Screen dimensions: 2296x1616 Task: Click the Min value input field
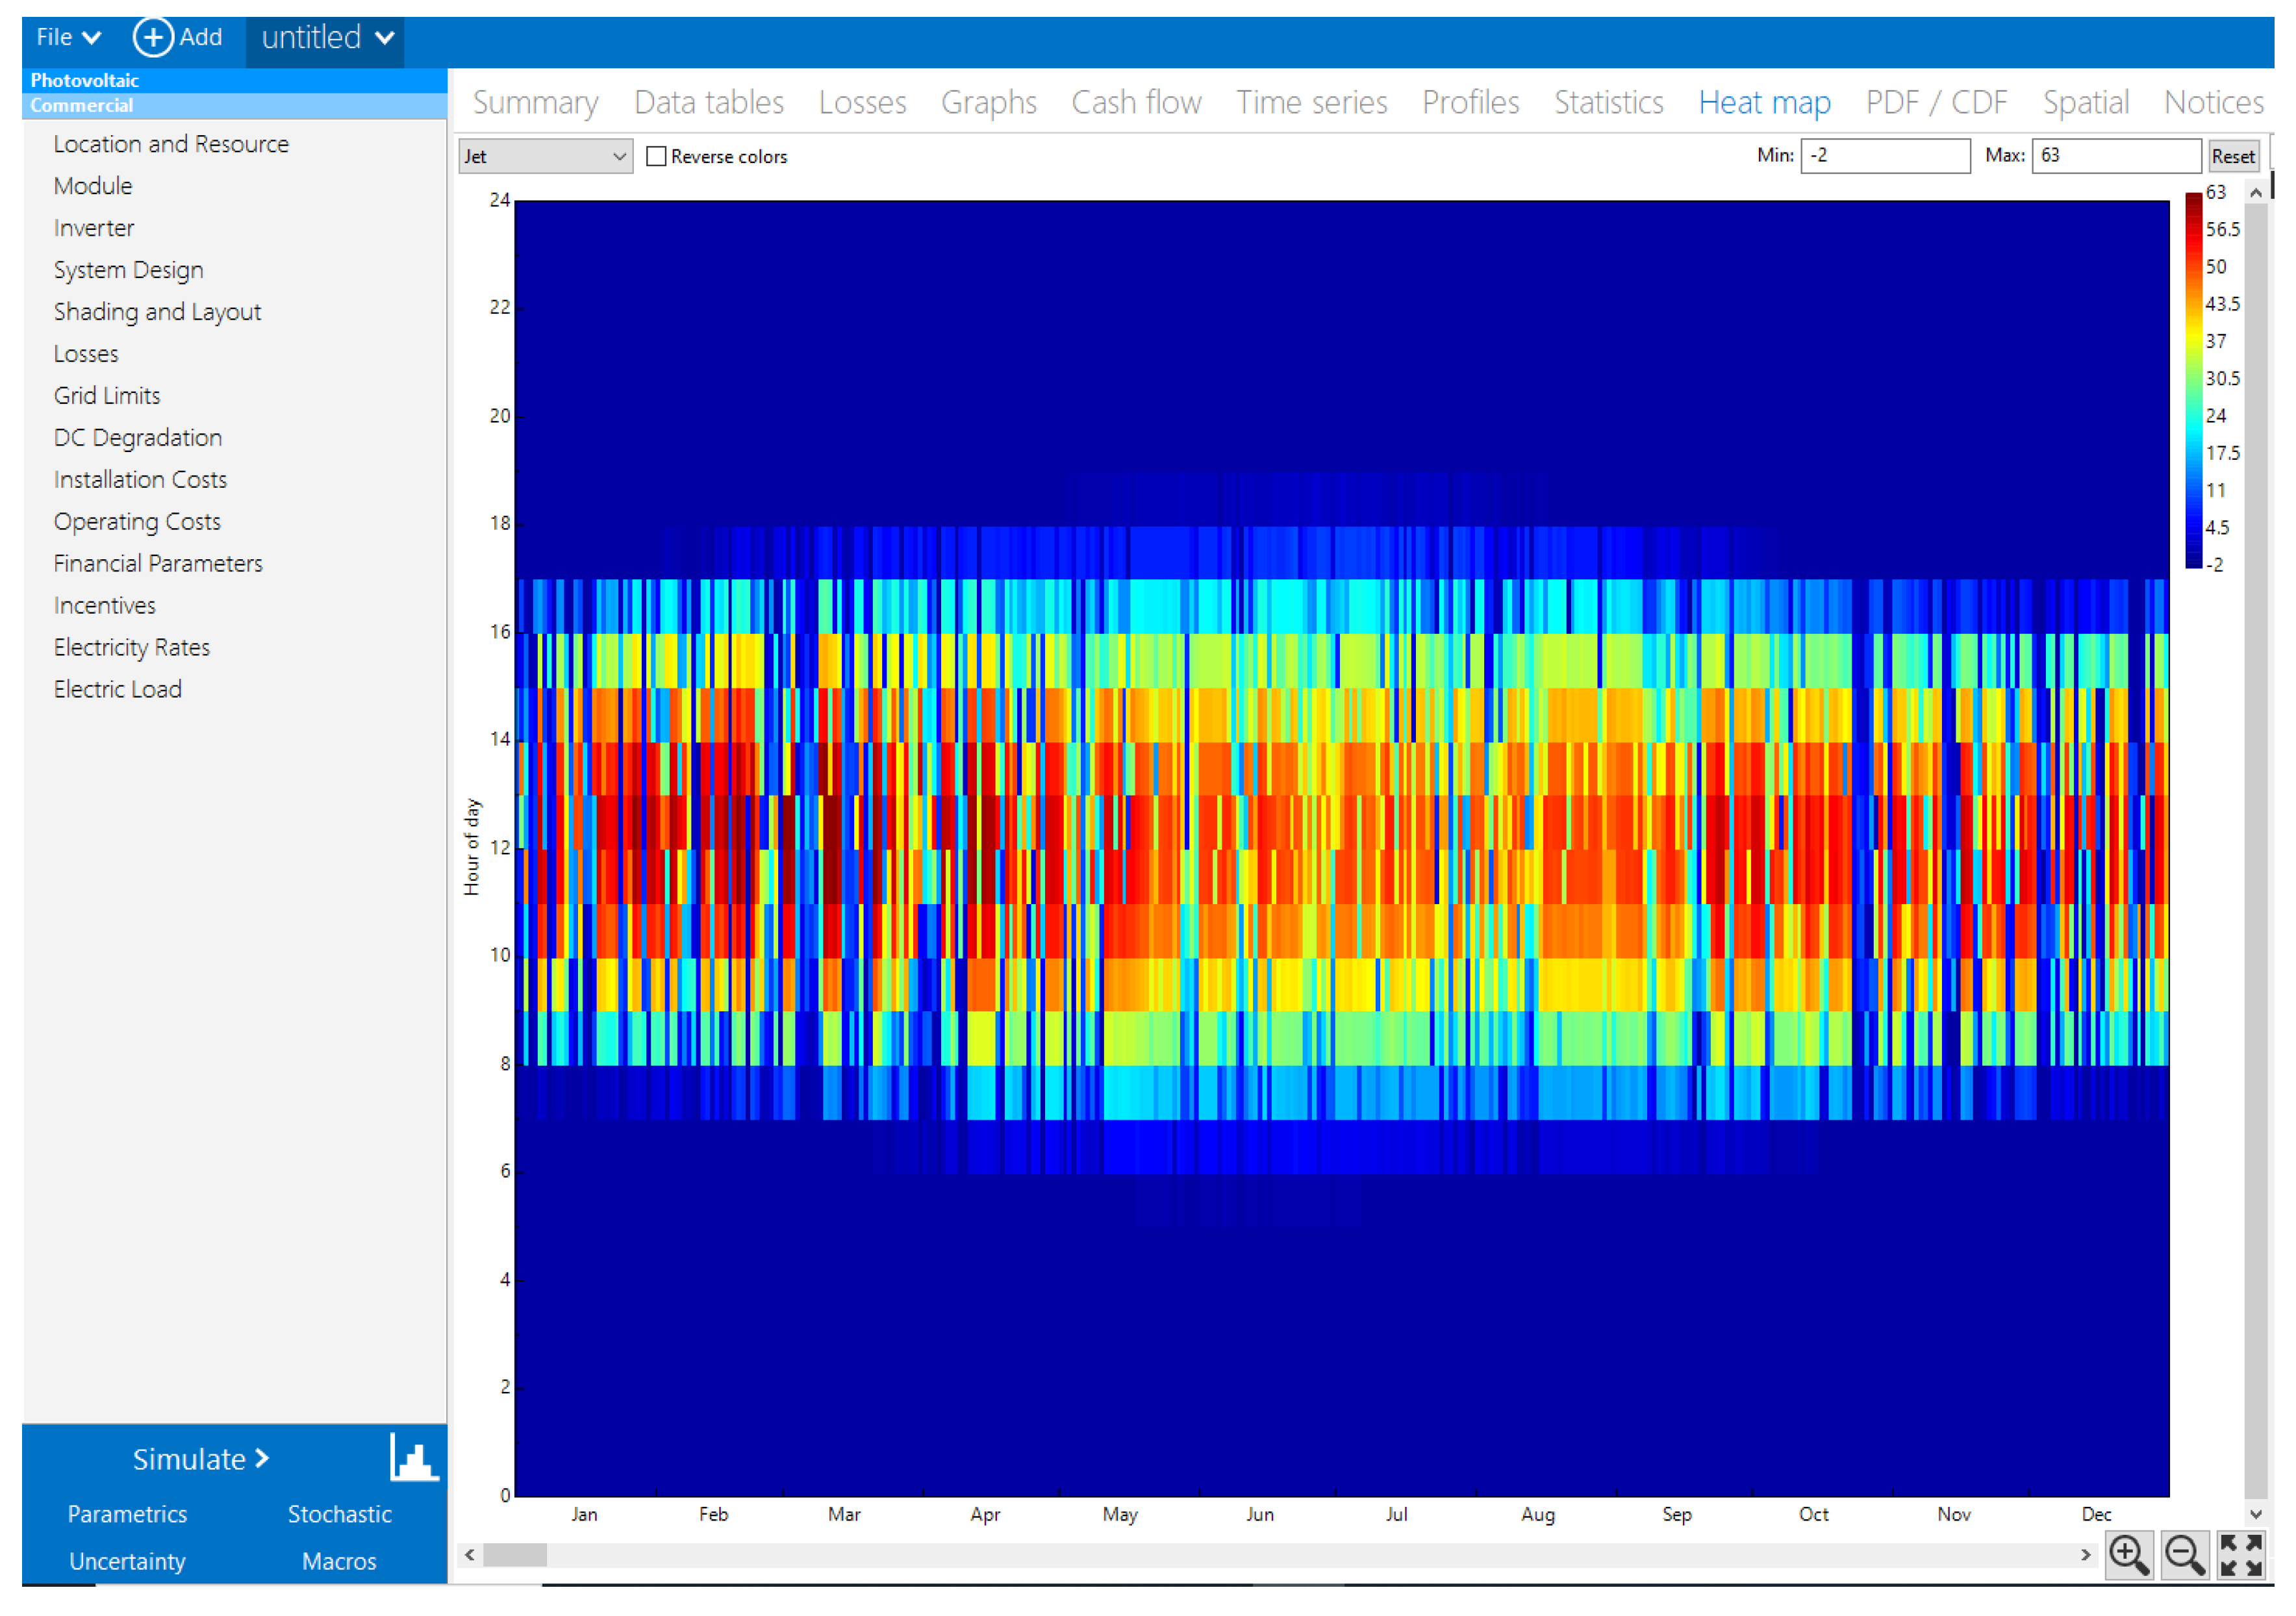click(x=1885, y=156)
